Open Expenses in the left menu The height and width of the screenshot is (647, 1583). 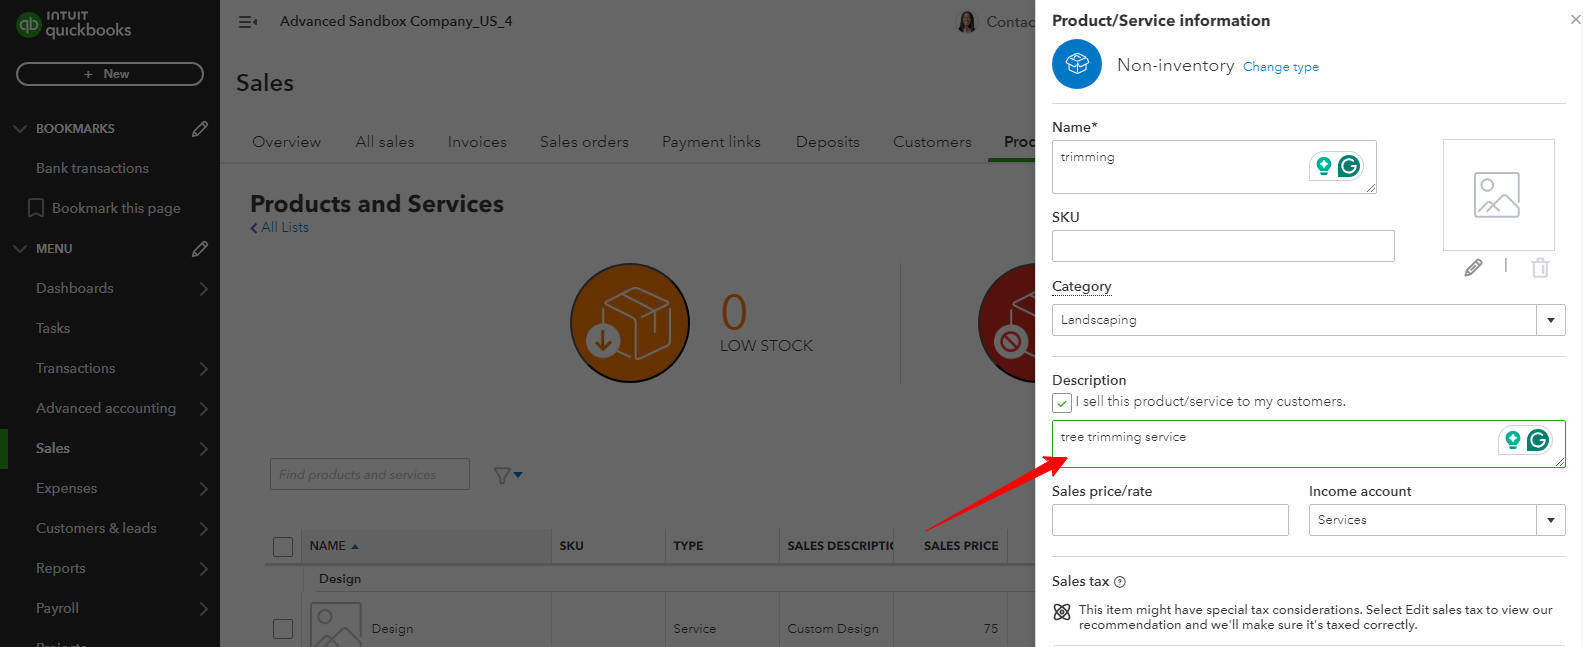tap(67, 488)
